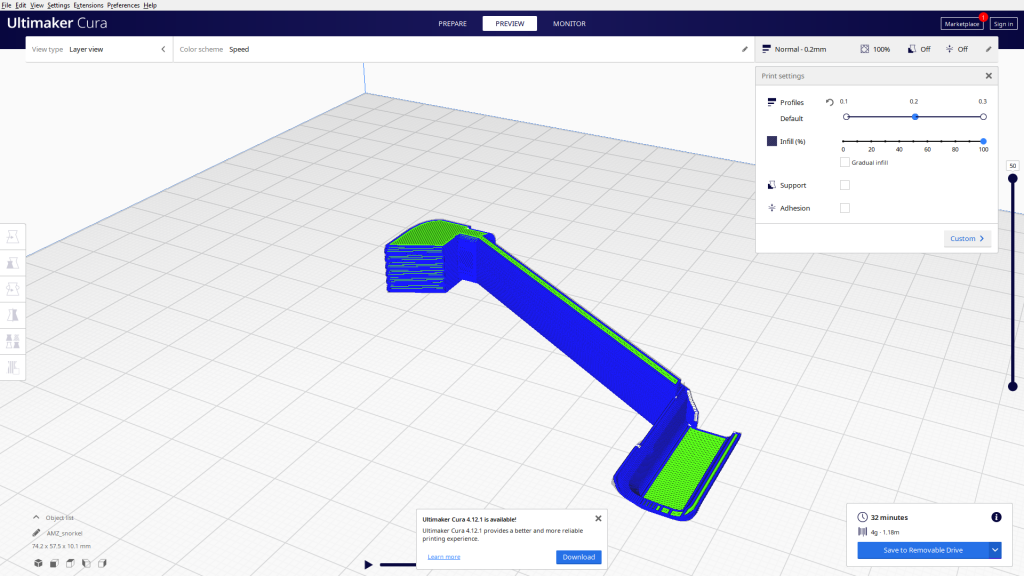1024x576 pixels.
Task: Open Custom print settings
Action: click(x=967, y=238)
